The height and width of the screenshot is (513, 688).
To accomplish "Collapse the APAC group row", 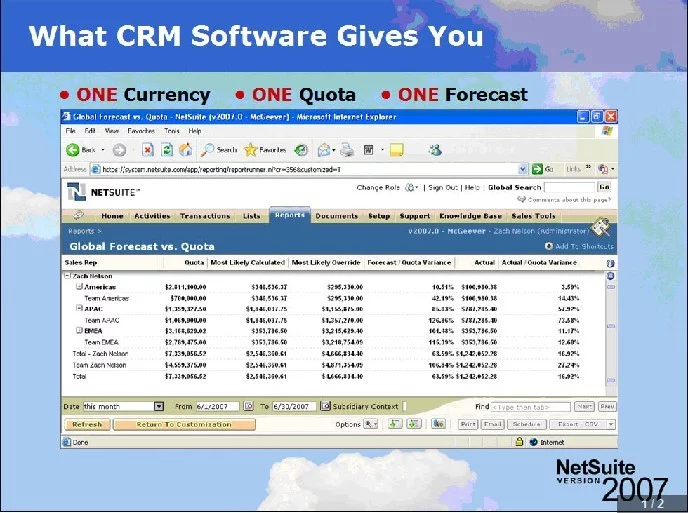I will 79,308.
